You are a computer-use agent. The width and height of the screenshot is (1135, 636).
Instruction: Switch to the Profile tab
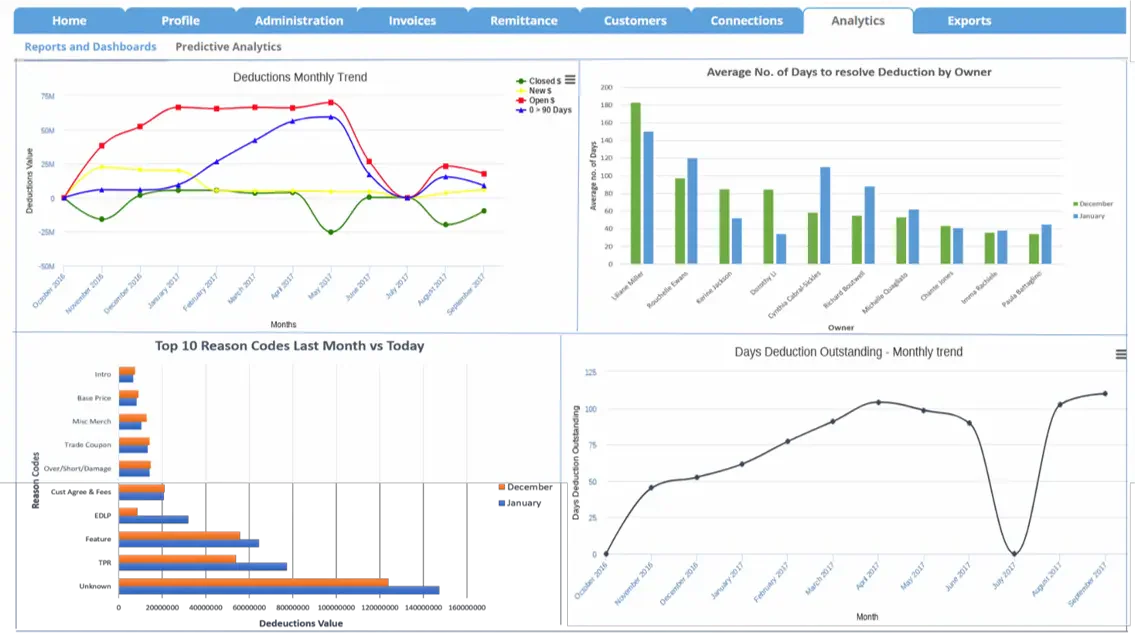coord(180,21)
